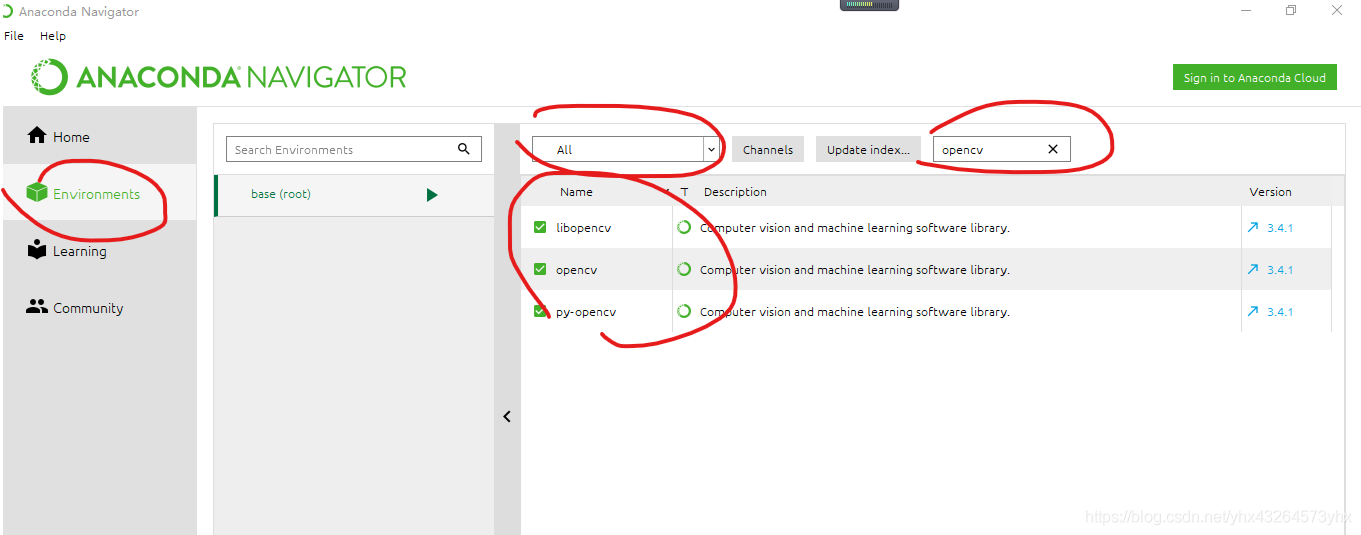Open the Help menu
The image size is (1361, 535).
53,36
